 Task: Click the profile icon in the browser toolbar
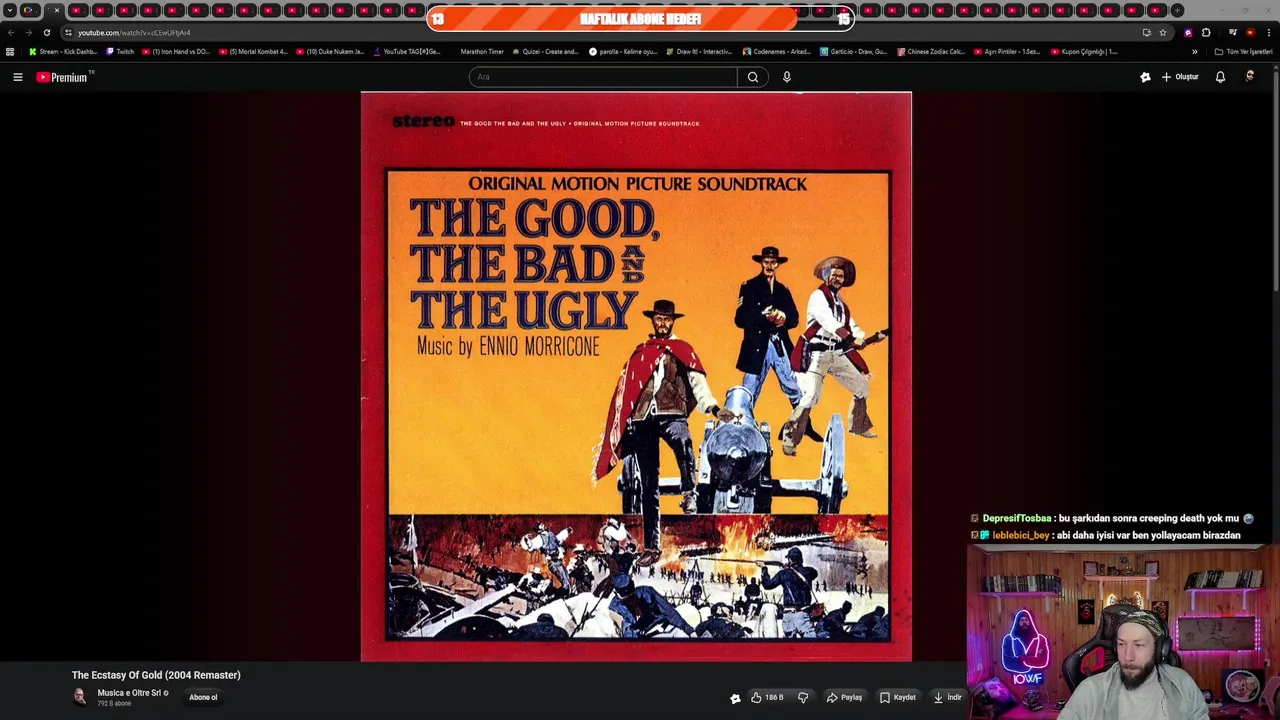1250,32
